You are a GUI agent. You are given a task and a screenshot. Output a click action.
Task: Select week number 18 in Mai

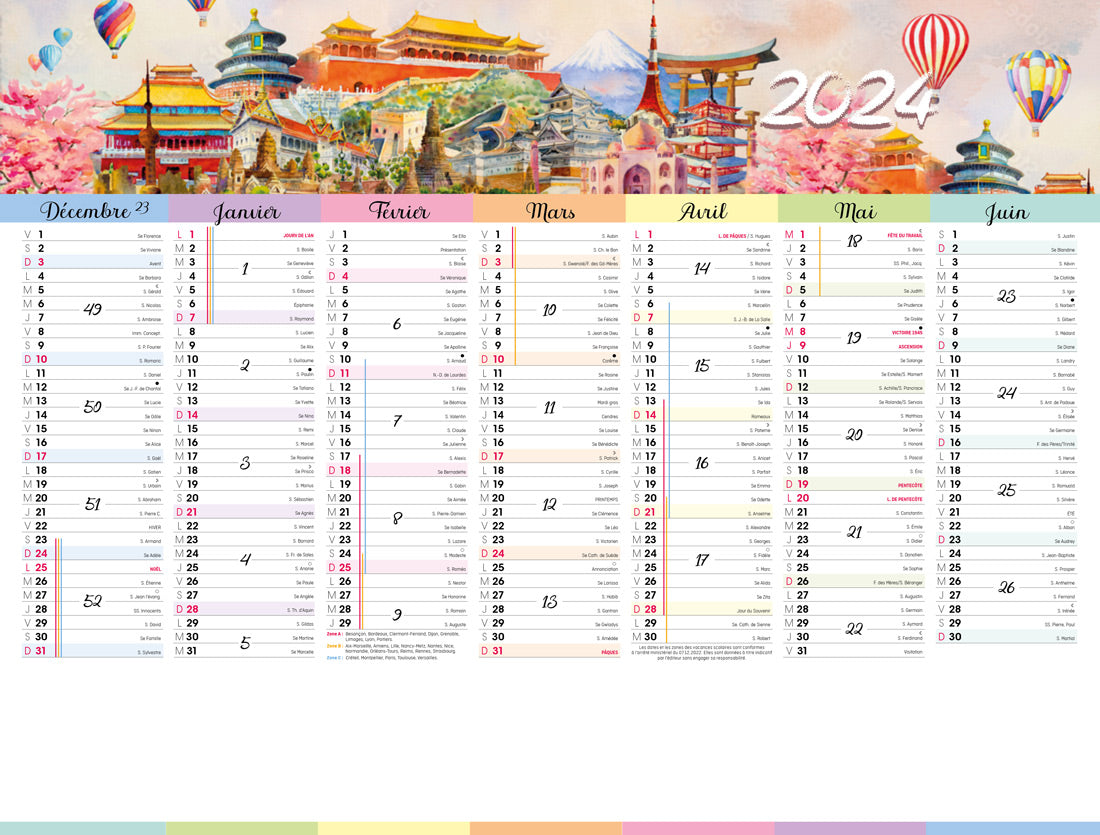click(854, 241)
